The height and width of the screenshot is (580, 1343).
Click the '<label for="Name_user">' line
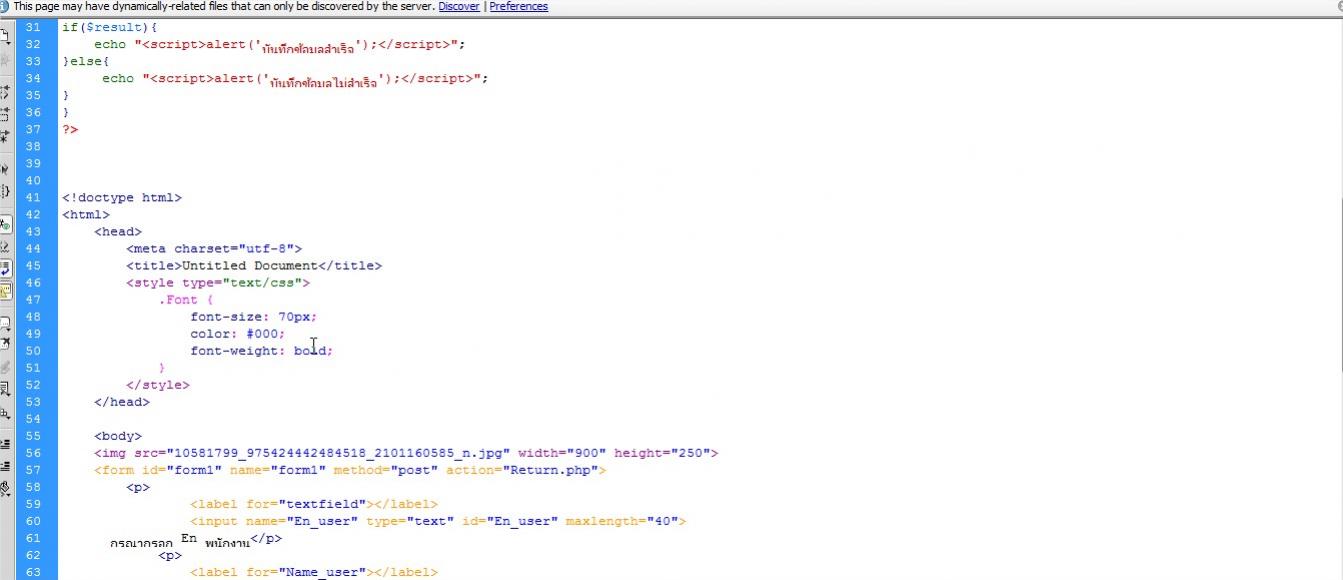point(314,571)
